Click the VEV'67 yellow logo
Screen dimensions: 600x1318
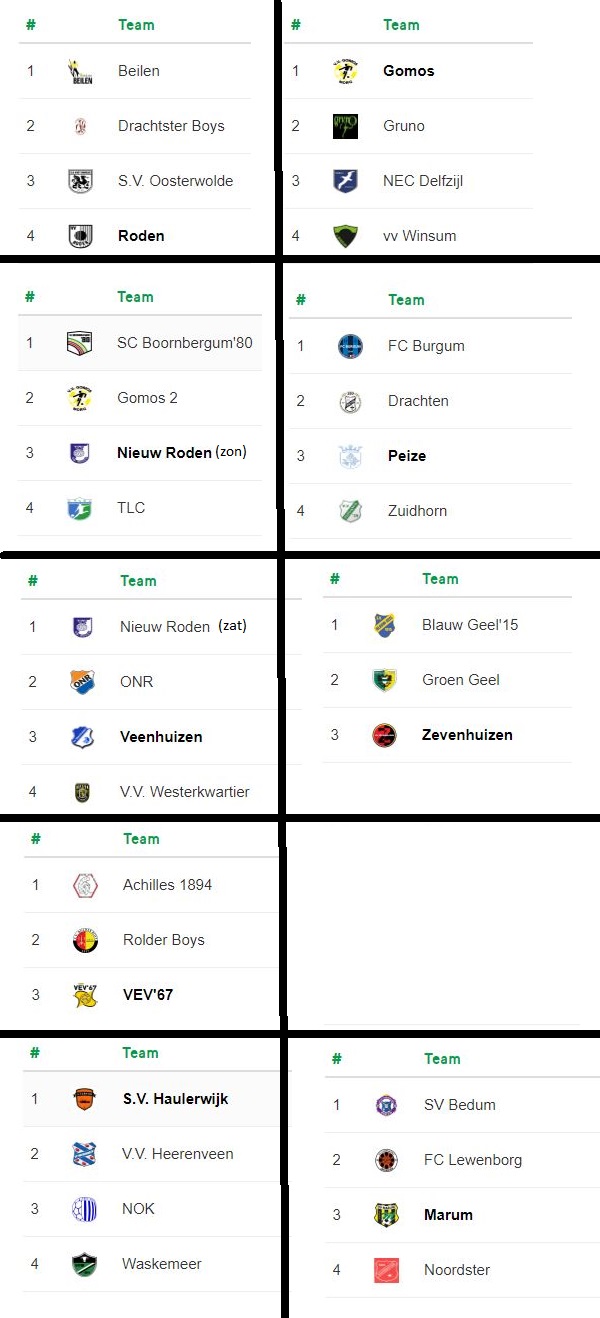click(x=85, y=995)
